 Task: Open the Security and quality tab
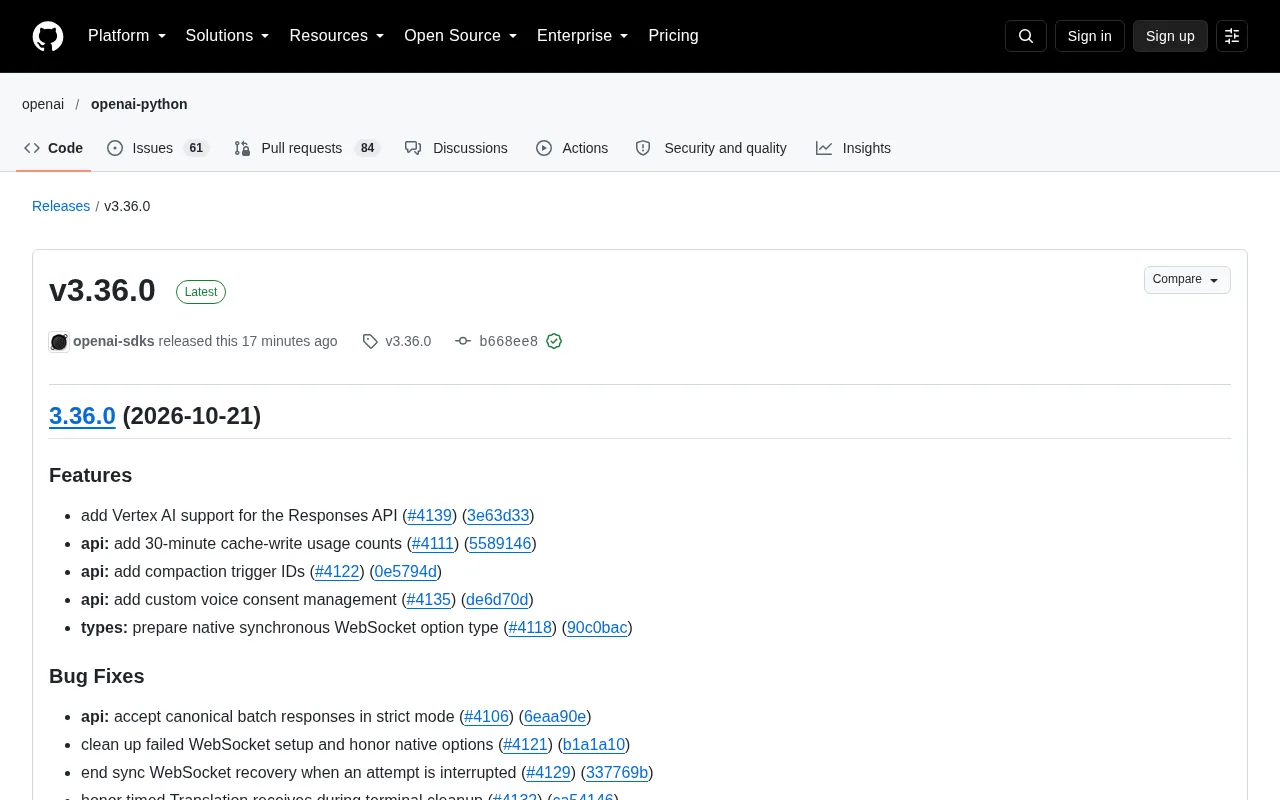[711, 148]
